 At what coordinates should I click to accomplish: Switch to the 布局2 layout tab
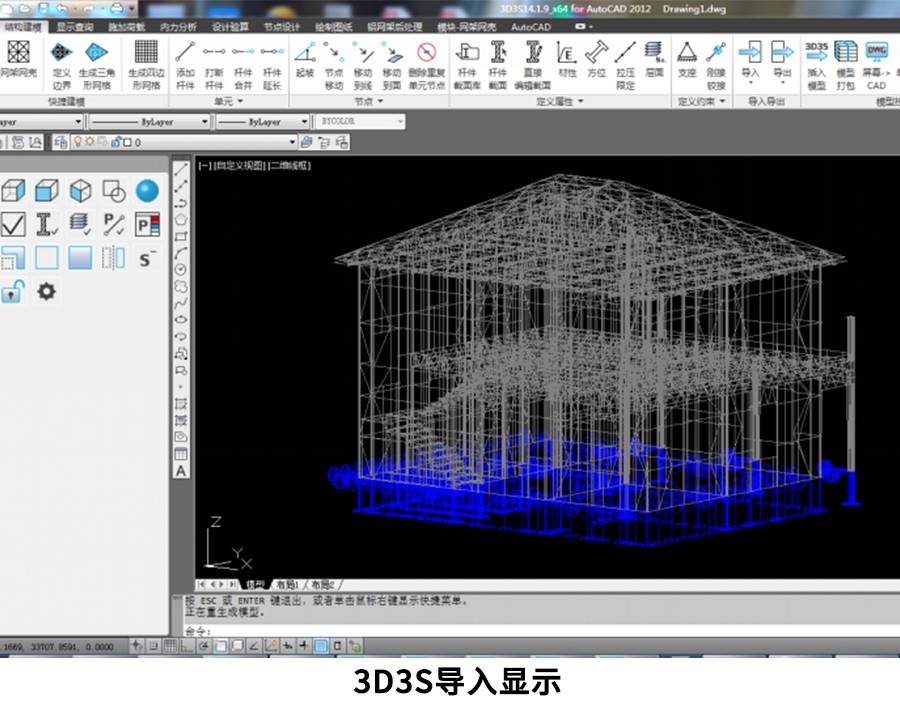point(322,585)
